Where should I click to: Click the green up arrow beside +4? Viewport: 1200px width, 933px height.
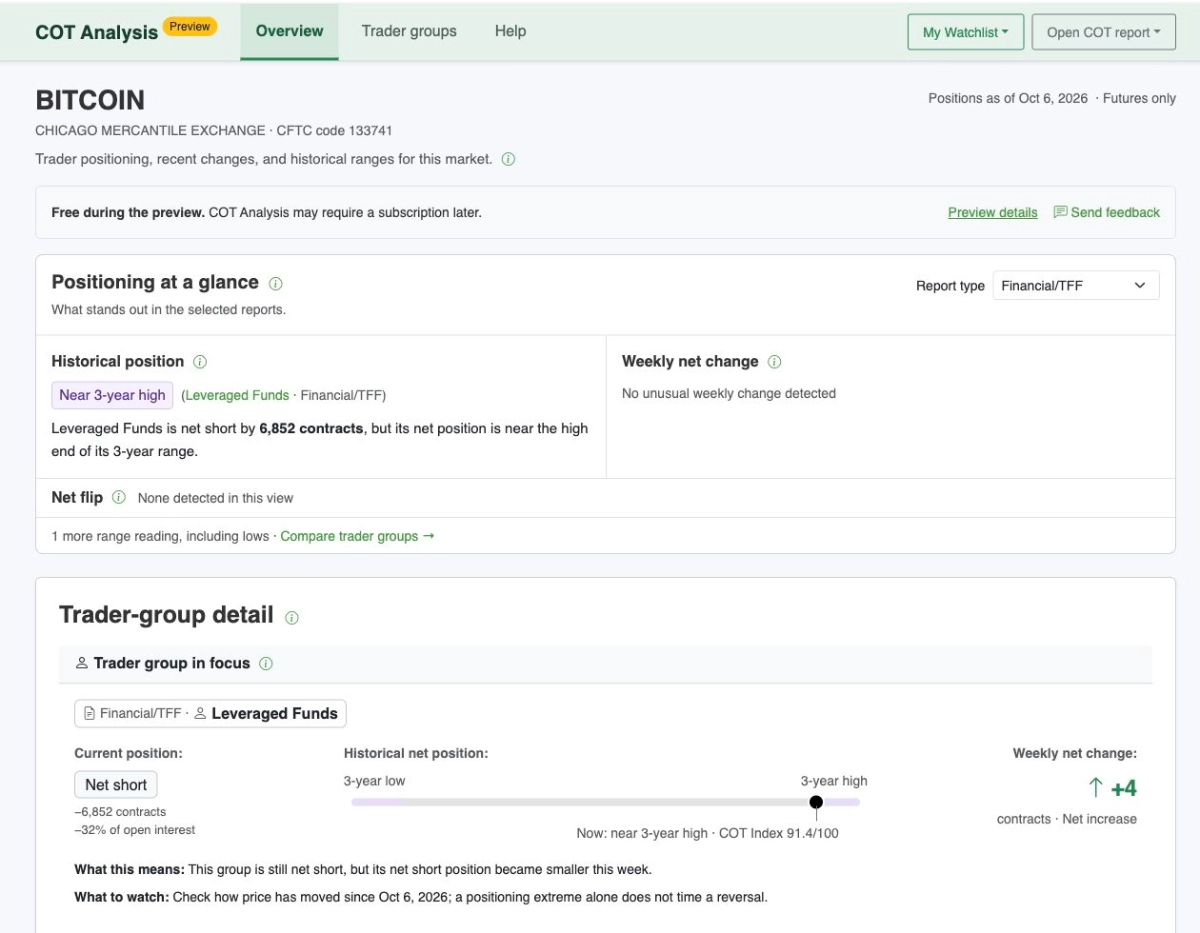(x=1095, y=789)
